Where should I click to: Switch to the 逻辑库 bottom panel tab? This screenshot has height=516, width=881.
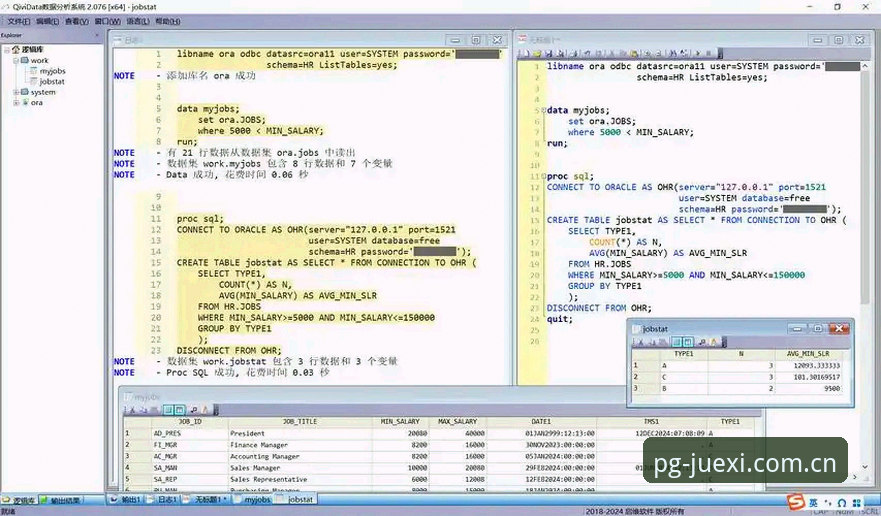click(x=20, y=500)
